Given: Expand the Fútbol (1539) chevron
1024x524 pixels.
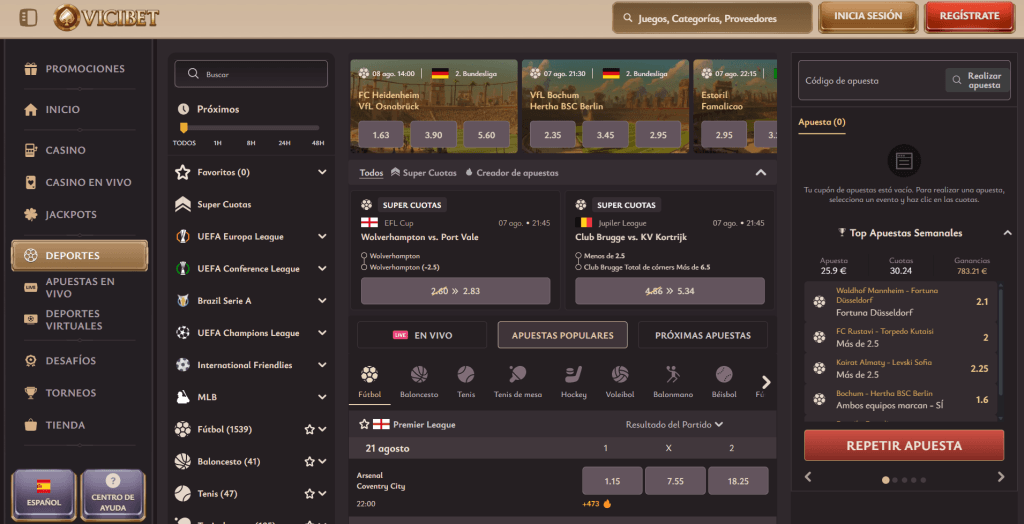Looking at the screenshot, I should tap(323, 429).
